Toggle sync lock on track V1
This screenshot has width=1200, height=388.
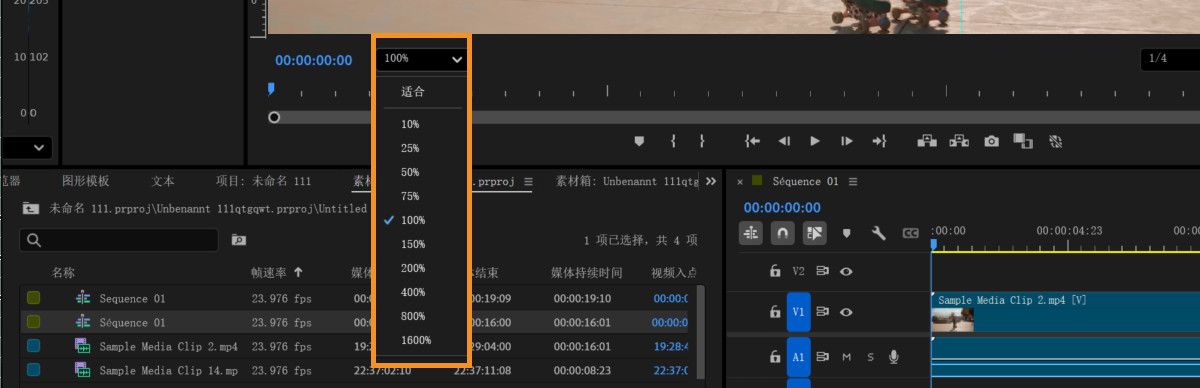click(823, 312)
